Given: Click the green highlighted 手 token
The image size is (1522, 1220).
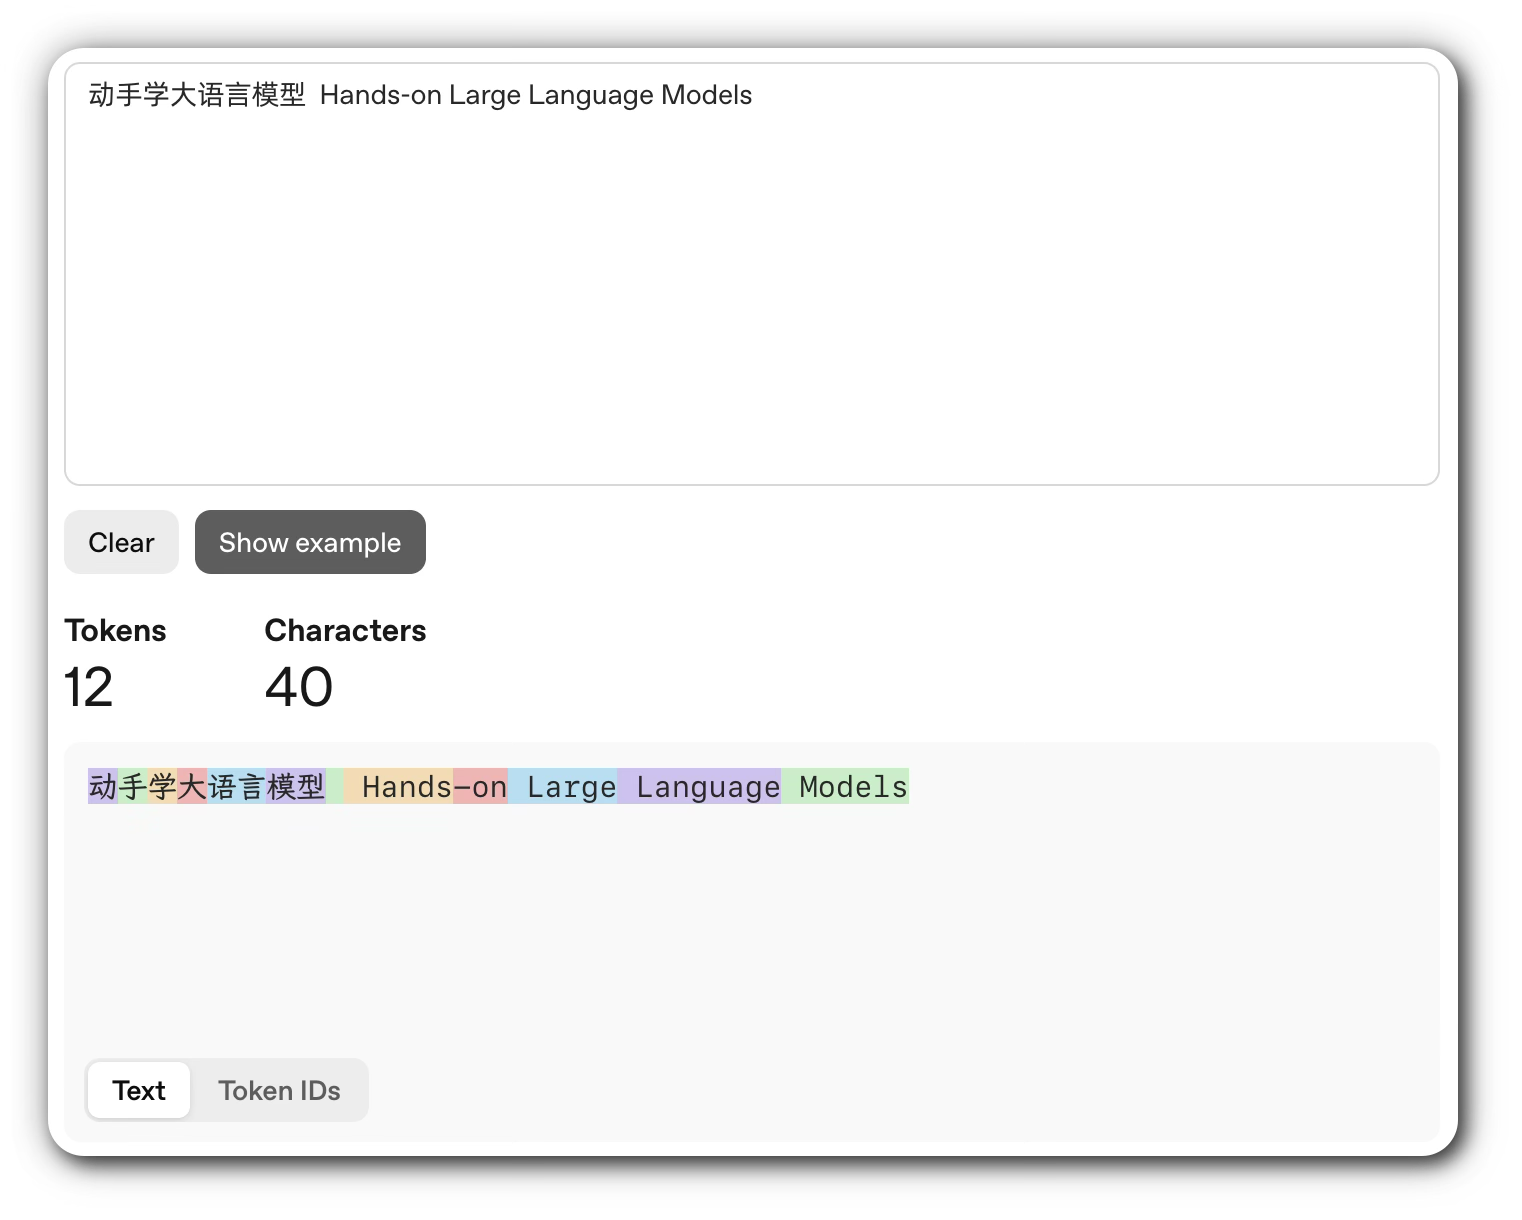Looking at the screenshot, I should 133,787.
